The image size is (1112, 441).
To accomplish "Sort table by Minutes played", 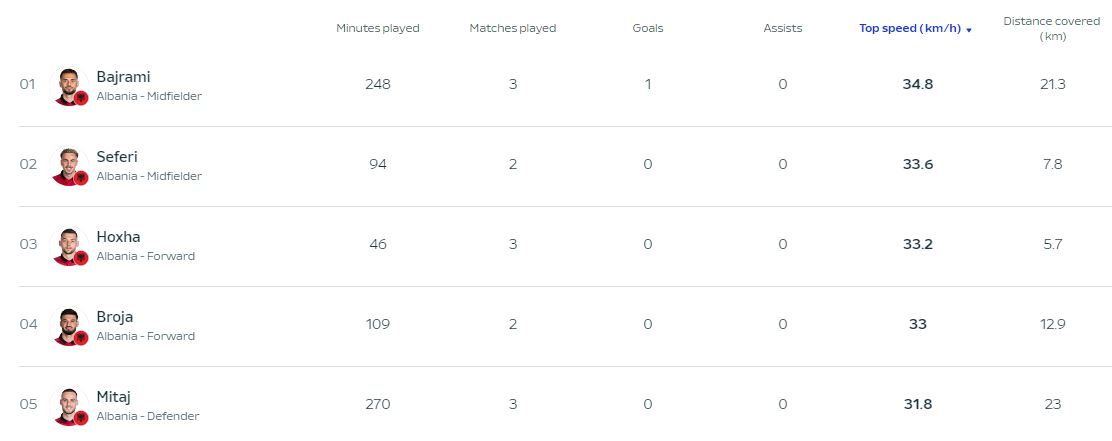I will tap(378, 28).
